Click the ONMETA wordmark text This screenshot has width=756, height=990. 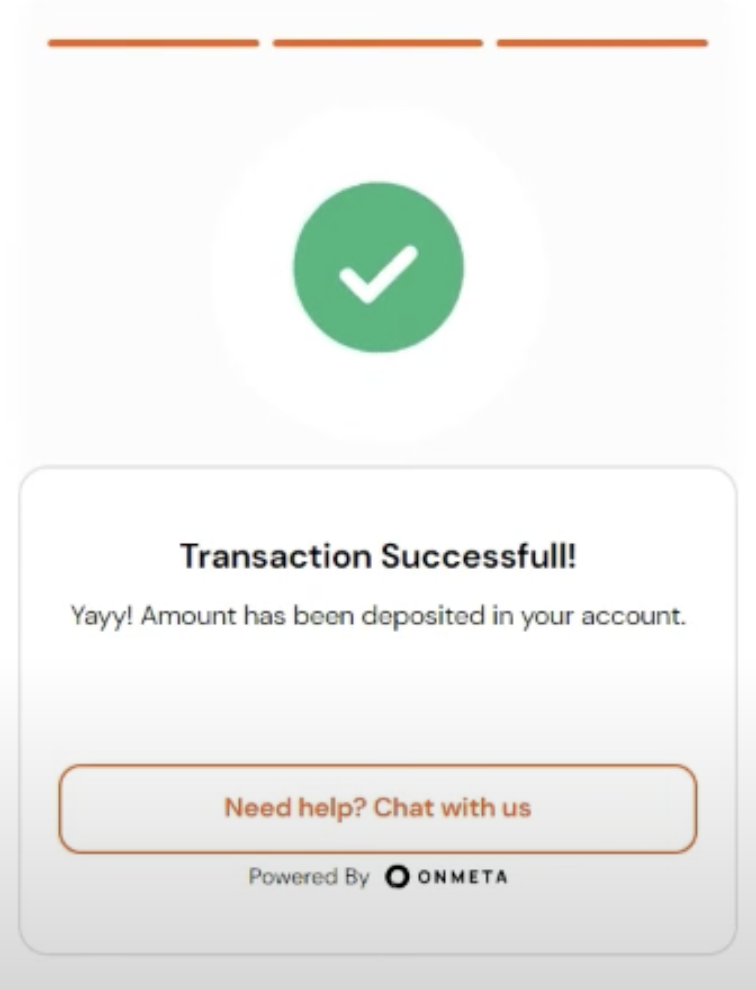[463, 877]
